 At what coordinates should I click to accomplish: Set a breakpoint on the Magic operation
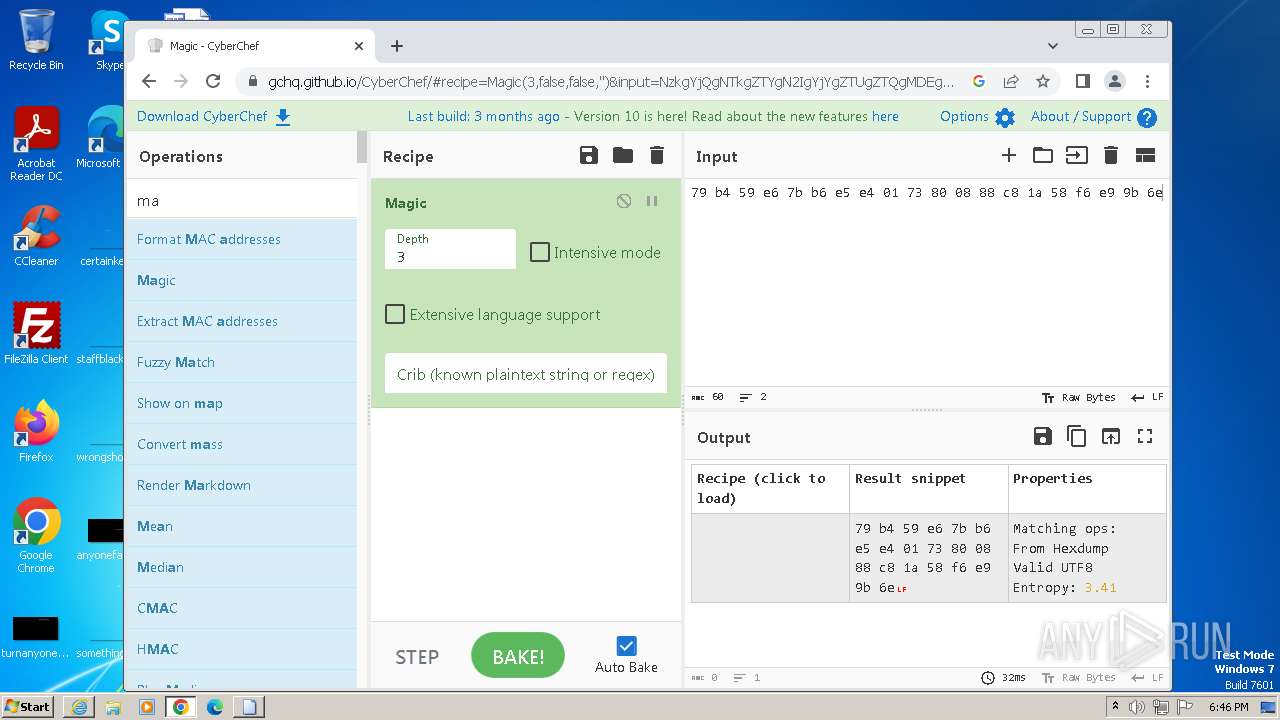pyautogui.click(x=652, y=201)
